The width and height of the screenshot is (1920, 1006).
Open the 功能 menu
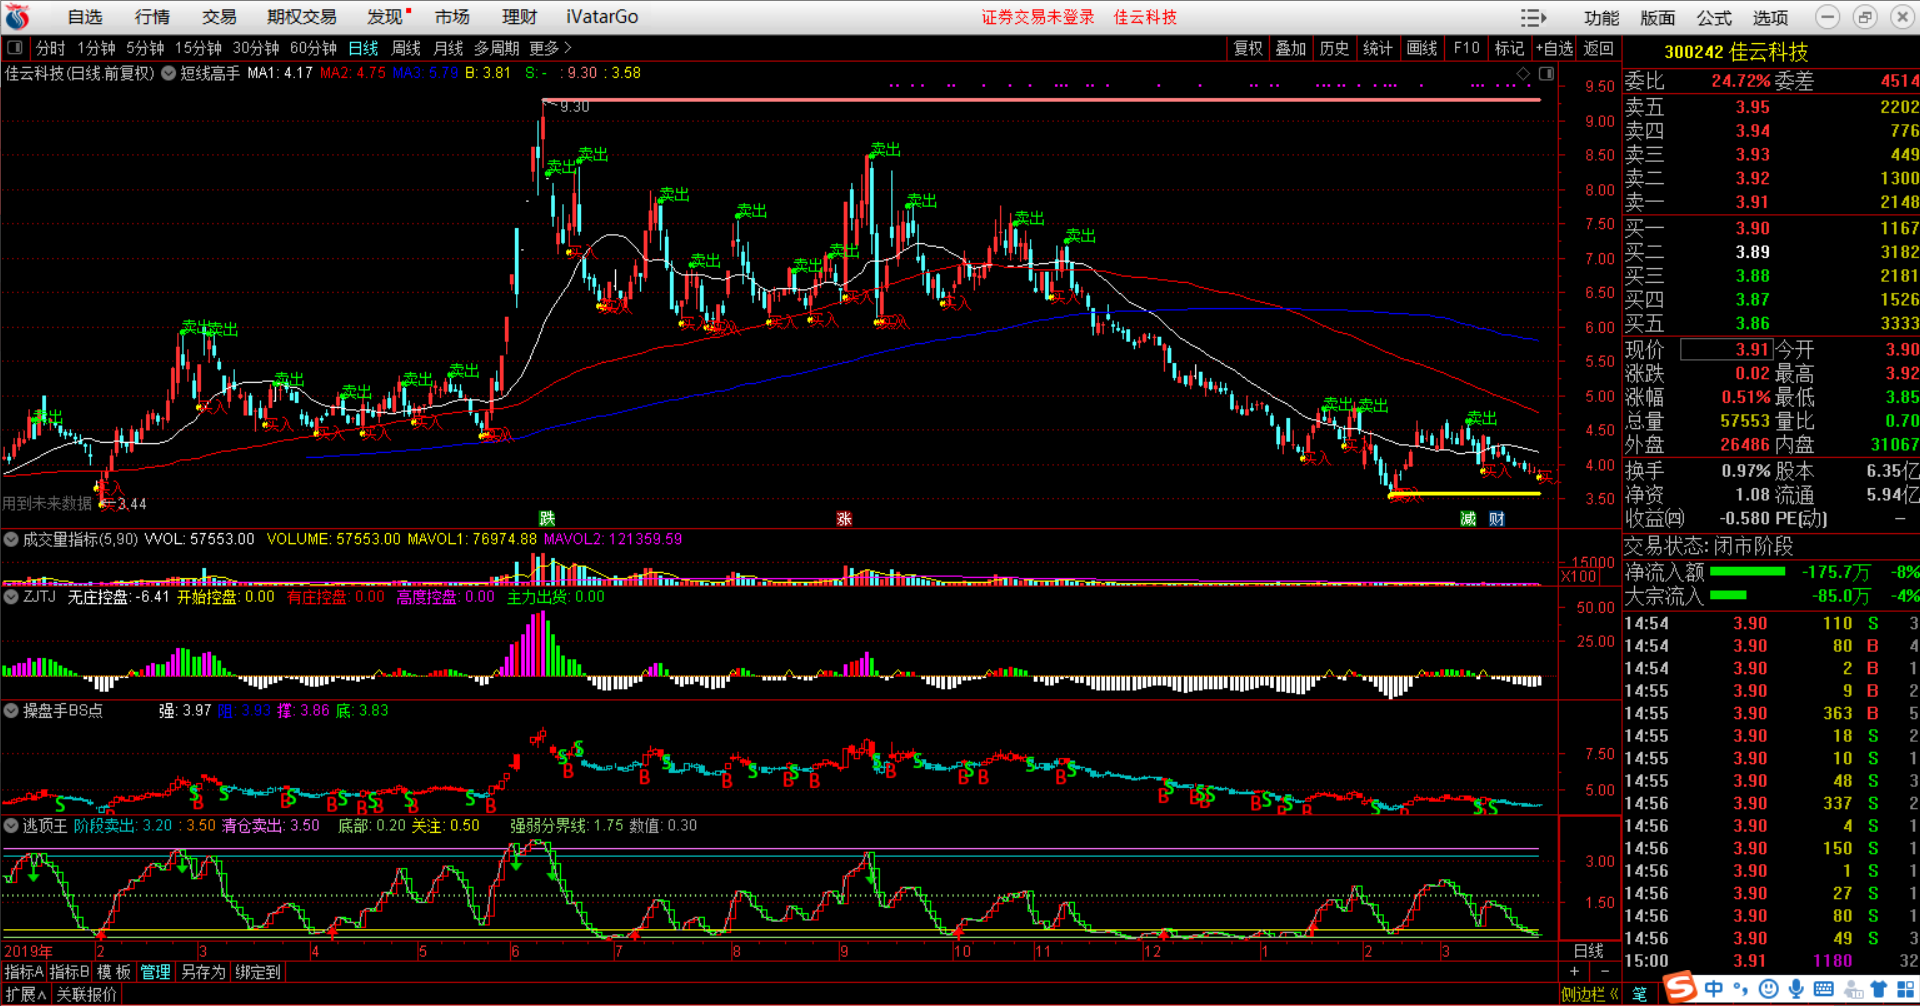tap(1601, 18)
